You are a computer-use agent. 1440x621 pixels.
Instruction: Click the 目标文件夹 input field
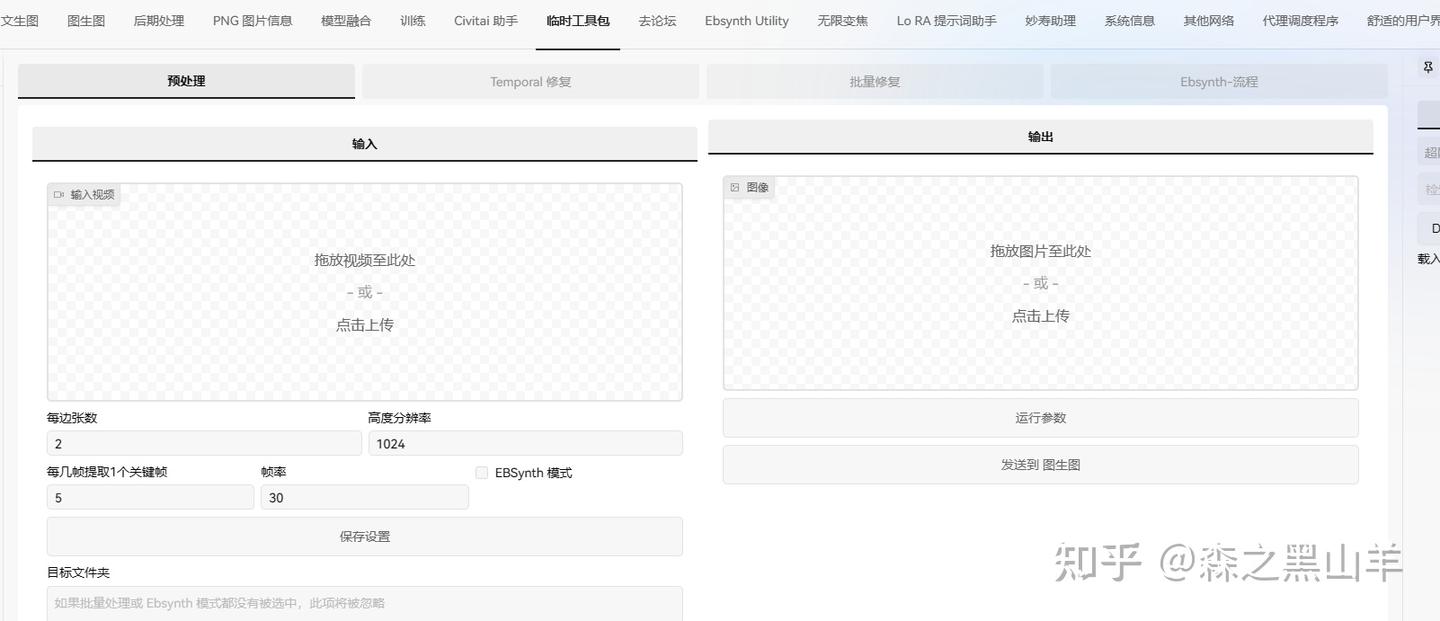pyautogui.click(x=364, y=601)
